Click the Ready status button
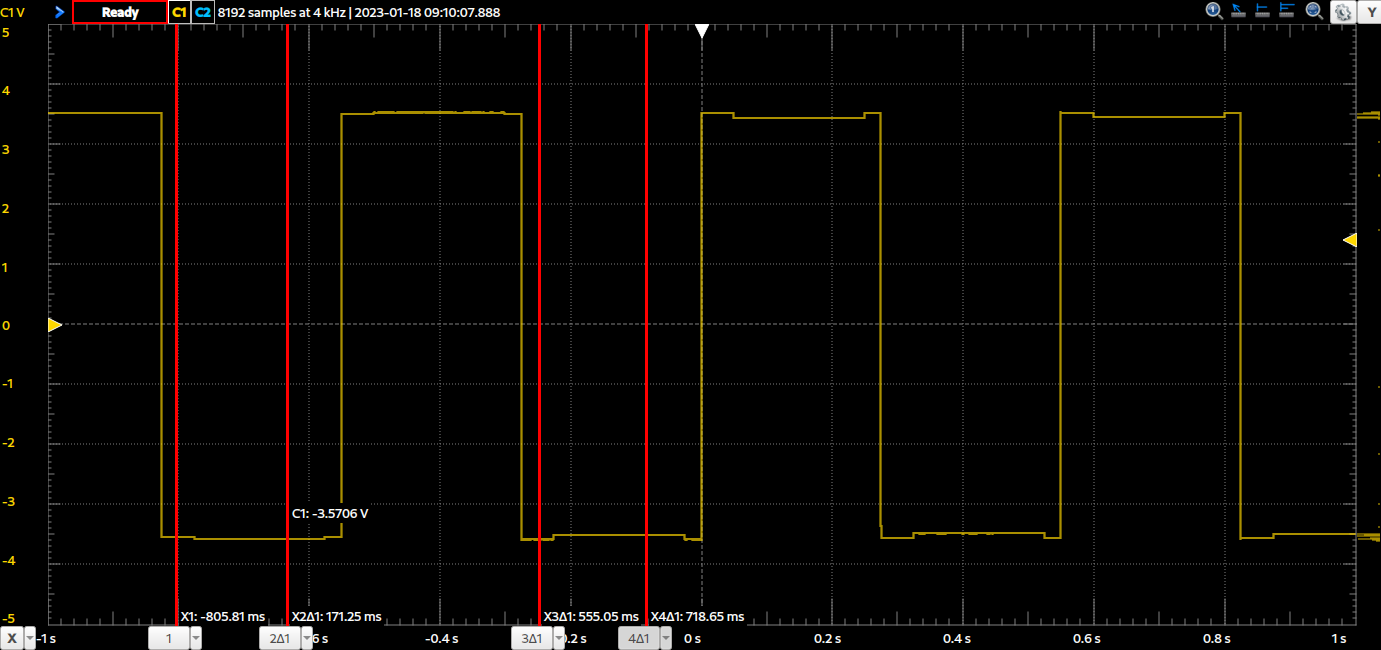Viewport: 1381px width, 650px height. (x=120, y=12)
